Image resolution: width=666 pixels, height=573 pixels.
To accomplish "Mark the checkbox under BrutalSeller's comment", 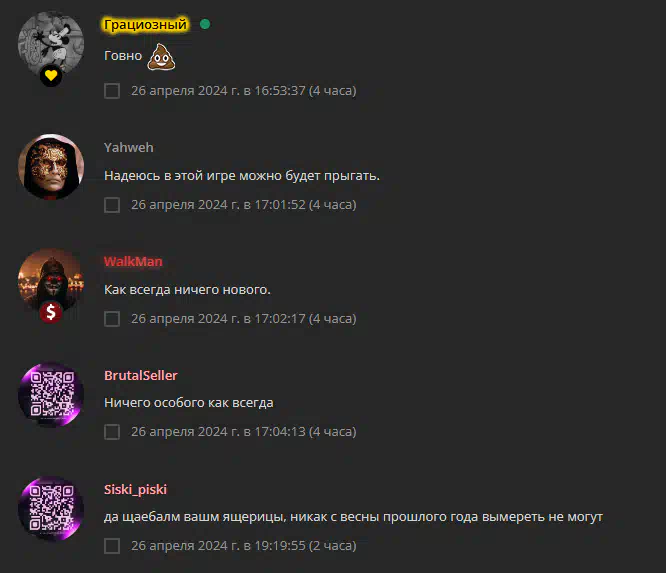I will pos(112,432).
